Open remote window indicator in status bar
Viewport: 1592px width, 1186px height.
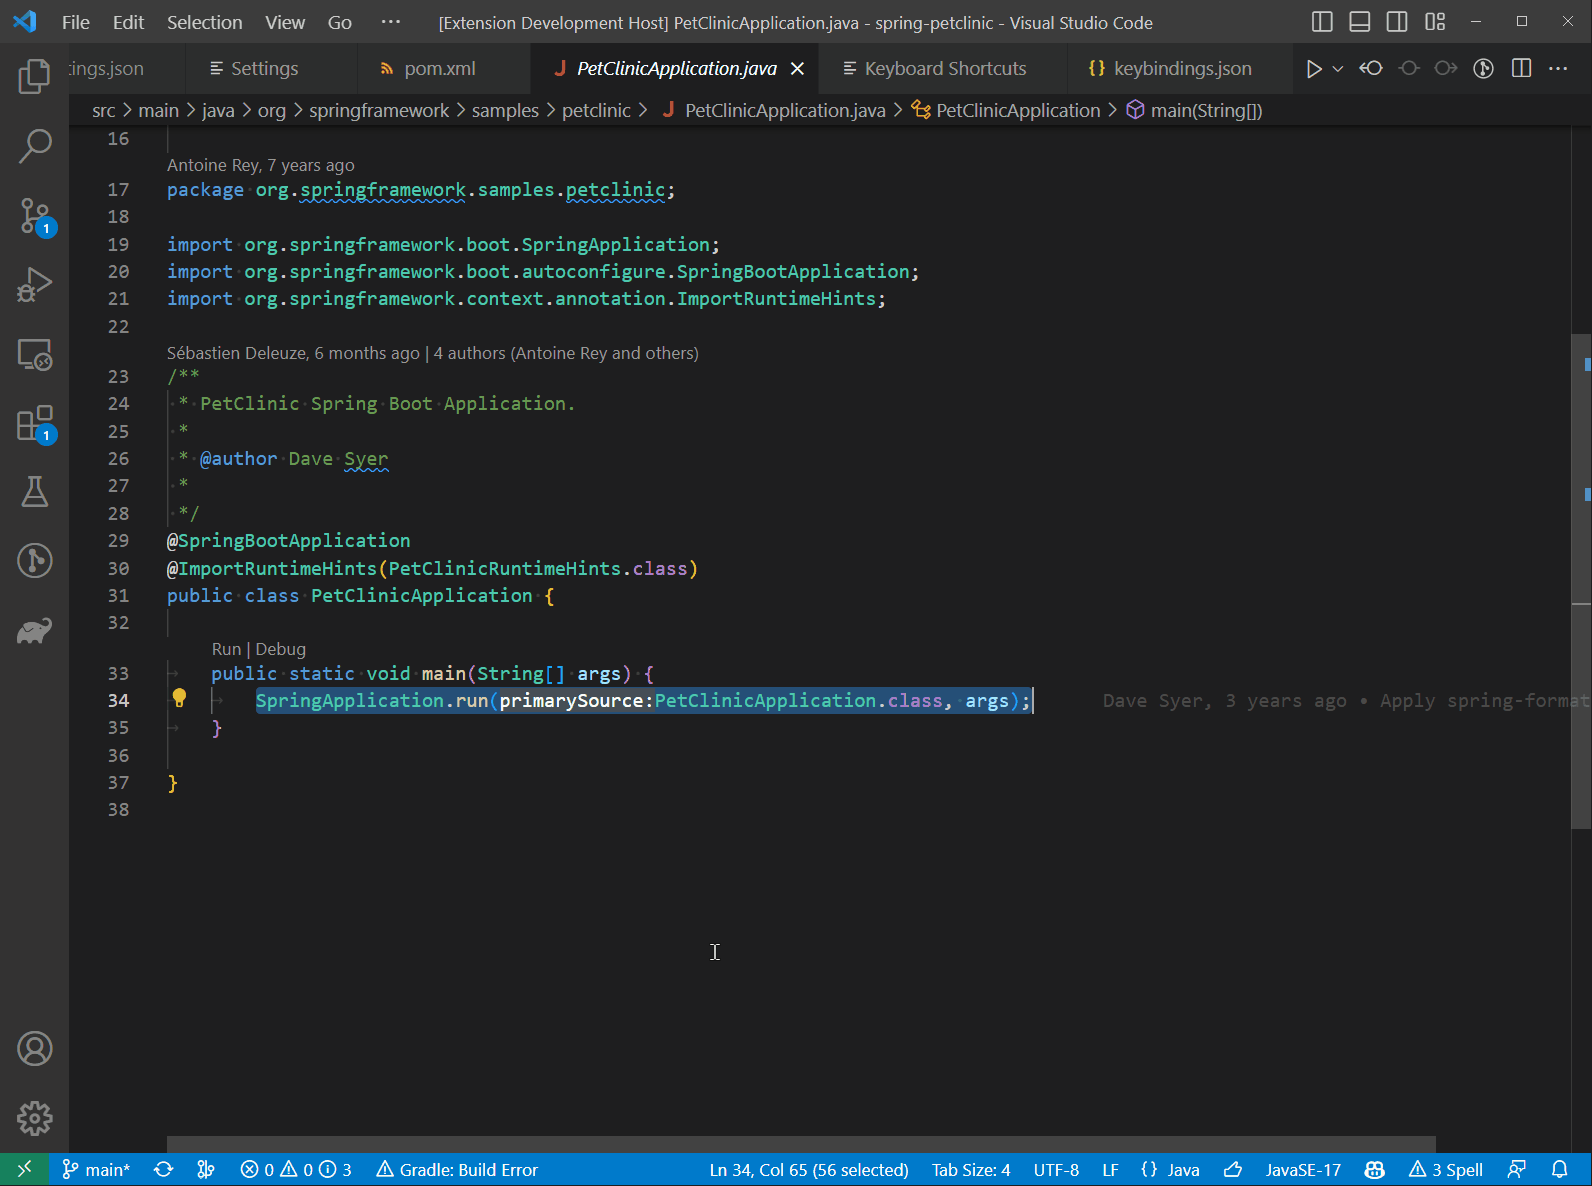point(24,1169)
